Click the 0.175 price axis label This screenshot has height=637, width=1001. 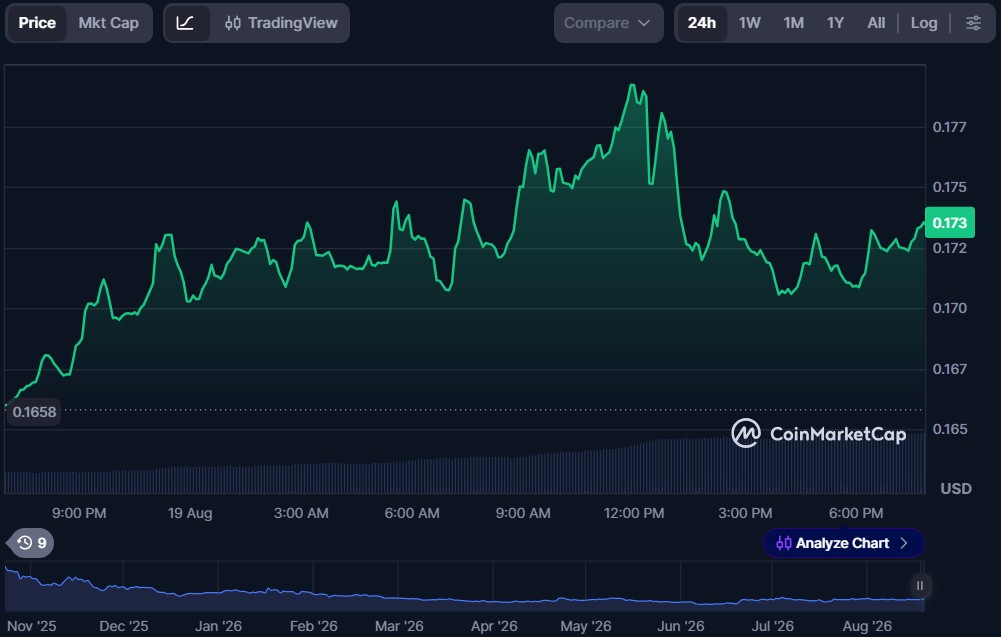(949, 187)
